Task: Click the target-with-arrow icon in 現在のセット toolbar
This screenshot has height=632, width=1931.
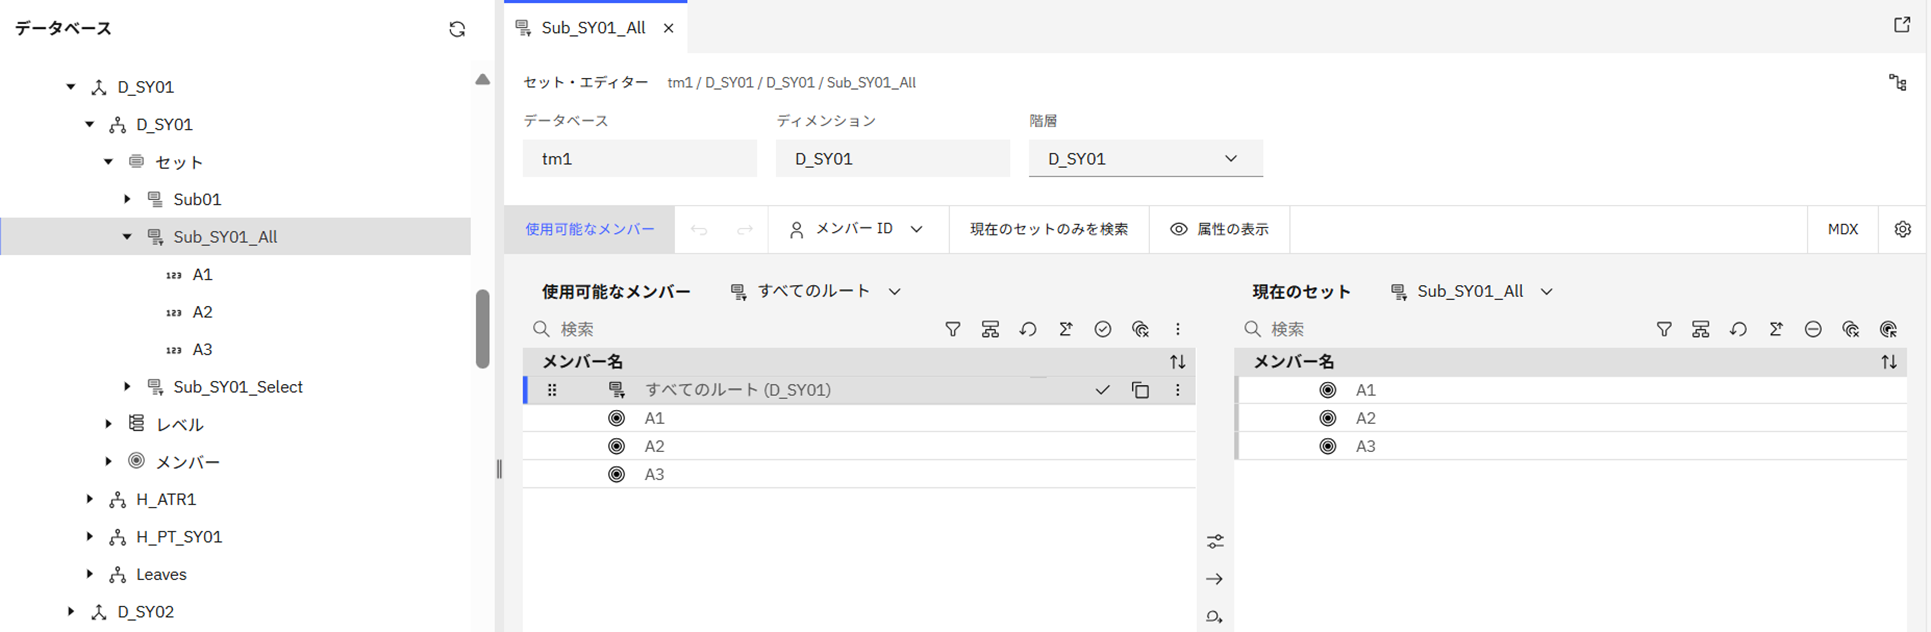Action: point(1888,329)
